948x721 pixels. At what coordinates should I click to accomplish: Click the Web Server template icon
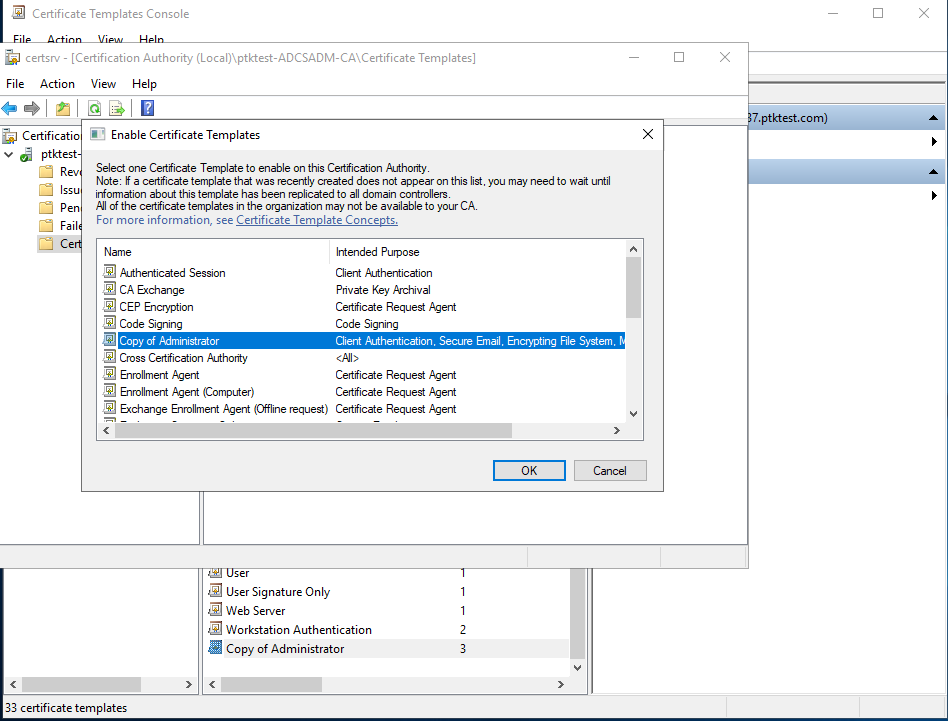(215, 610)
